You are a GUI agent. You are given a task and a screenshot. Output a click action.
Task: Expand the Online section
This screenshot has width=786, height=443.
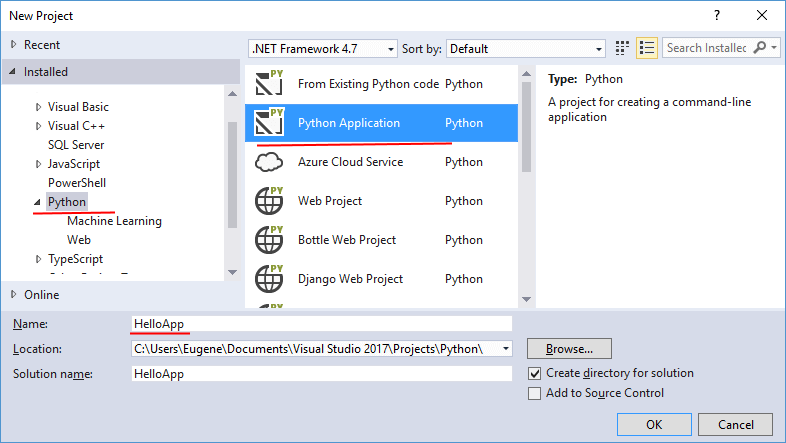coord(13,295)
